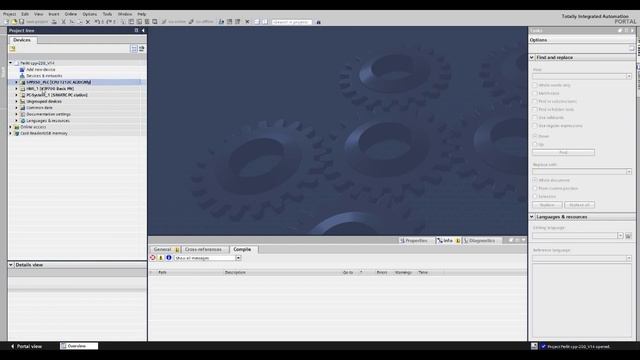
Task: Select the Compile tab
Action: [x=242, y=249]
